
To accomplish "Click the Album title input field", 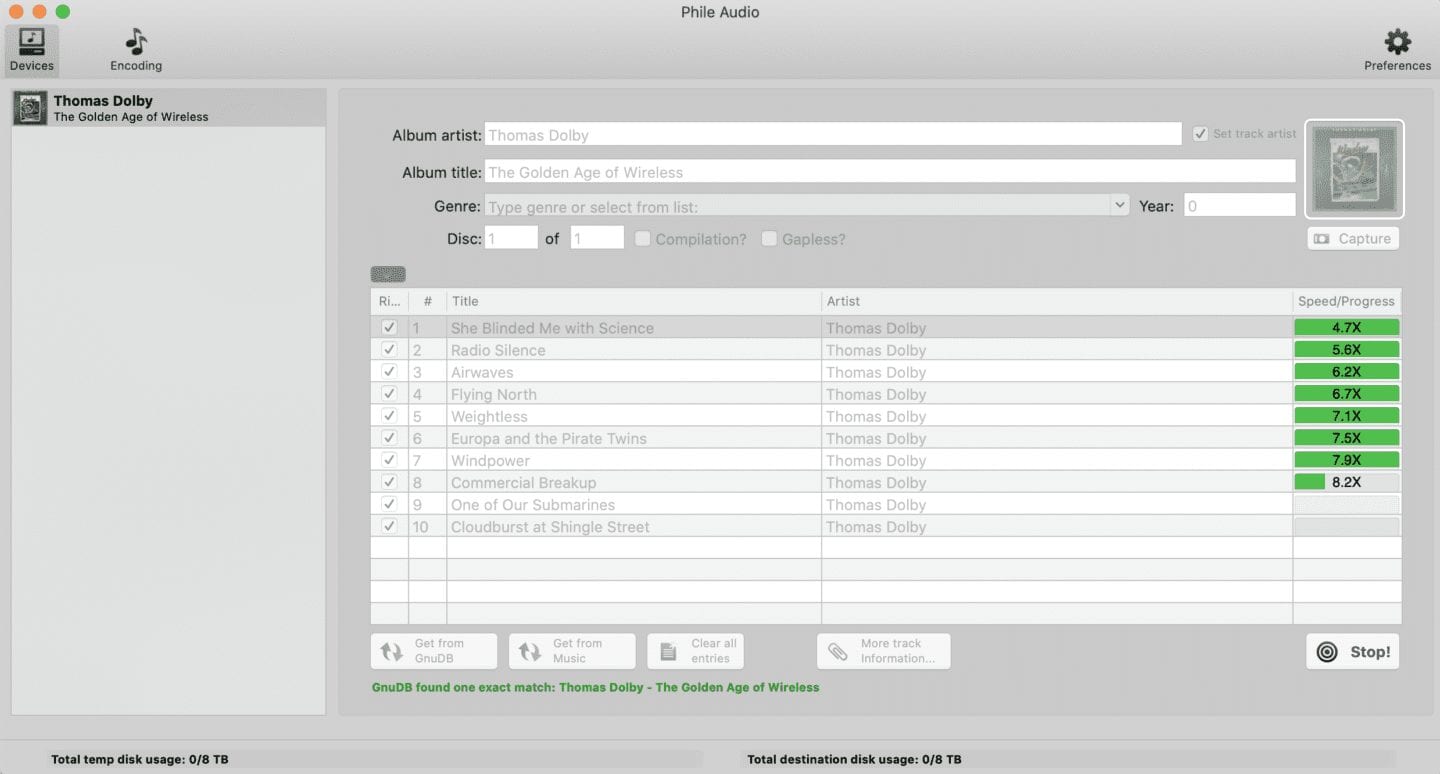I will coord(889,172).
